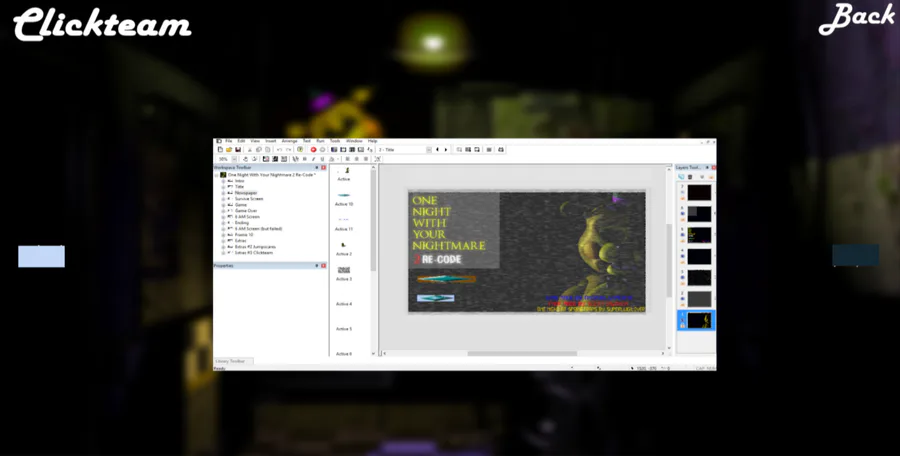Viewport: 900px width, 456px height.
Task: Toggle visibility eye of layer 4
Action: [682, 256]
